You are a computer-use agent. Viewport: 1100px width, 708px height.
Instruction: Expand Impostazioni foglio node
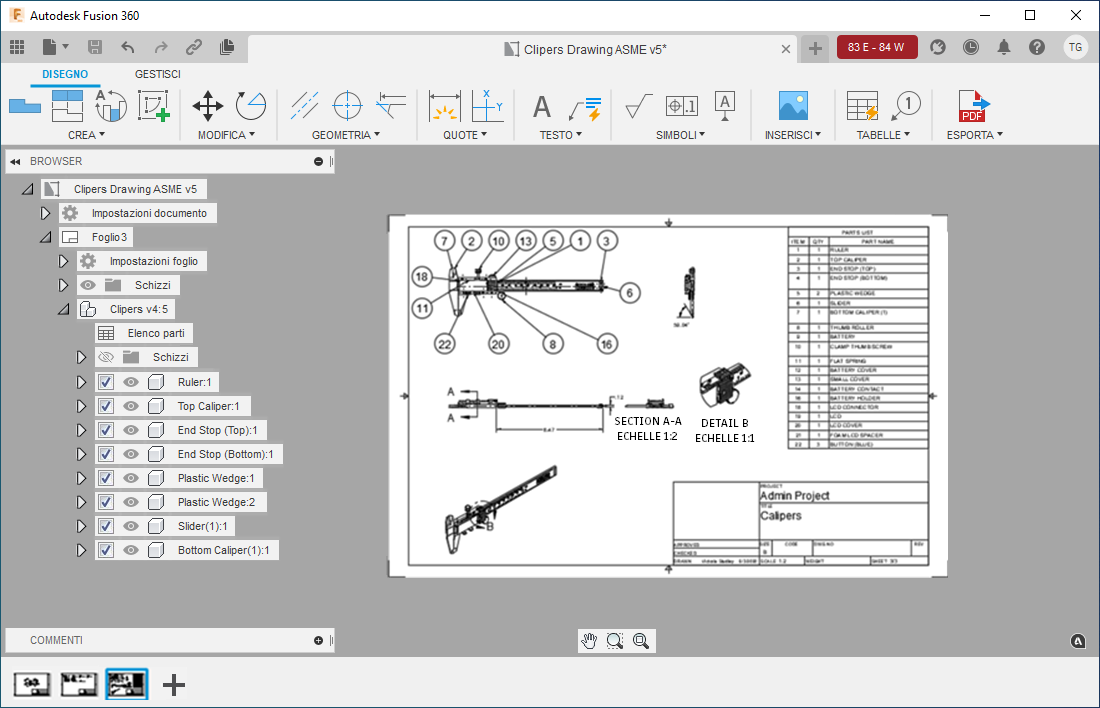[x=63, y=261]
